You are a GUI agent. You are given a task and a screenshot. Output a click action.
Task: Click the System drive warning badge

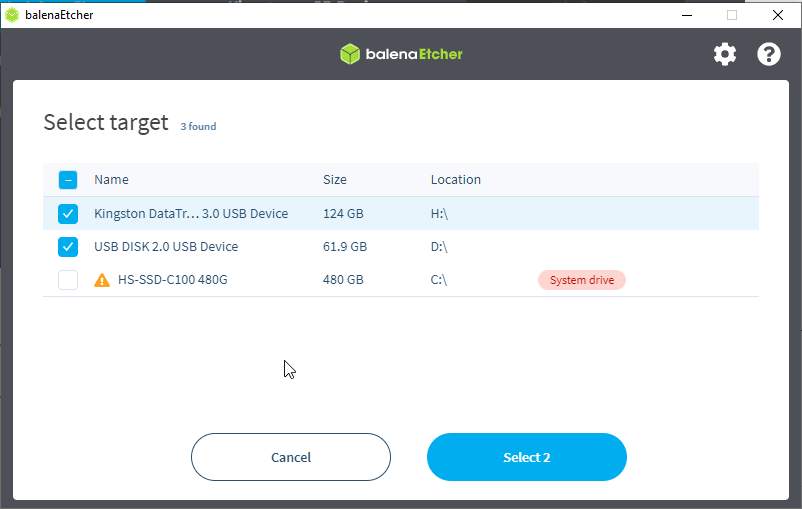582,280
